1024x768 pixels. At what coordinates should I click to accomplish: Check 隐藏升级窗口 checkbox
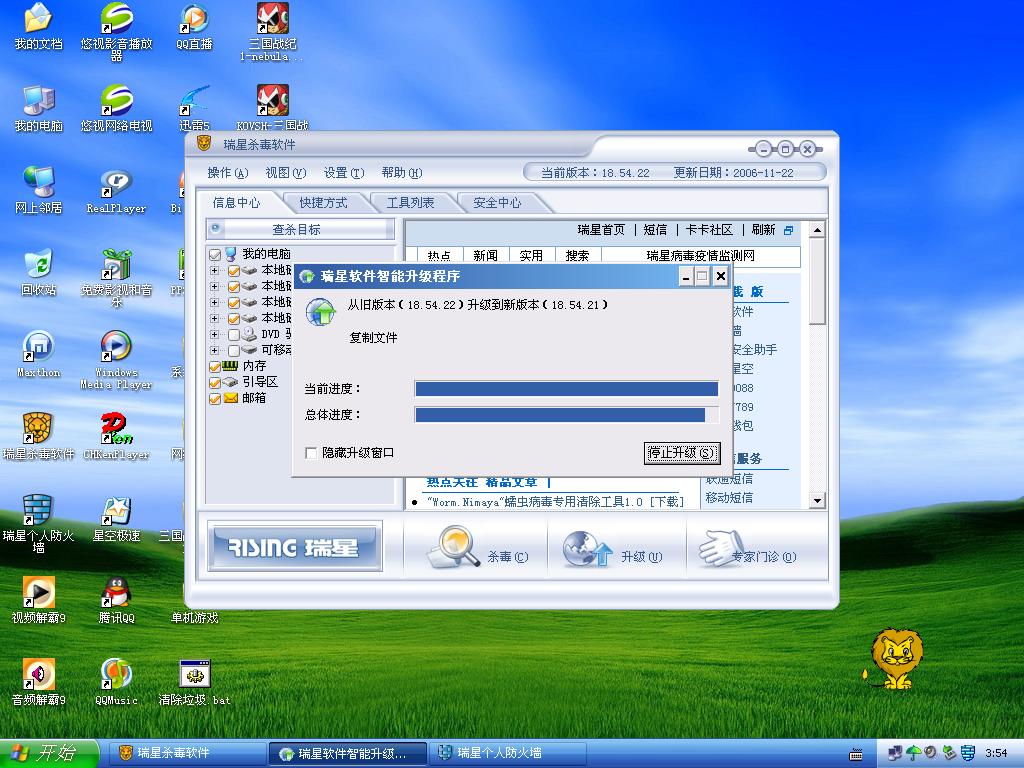(x=311, y=453)
